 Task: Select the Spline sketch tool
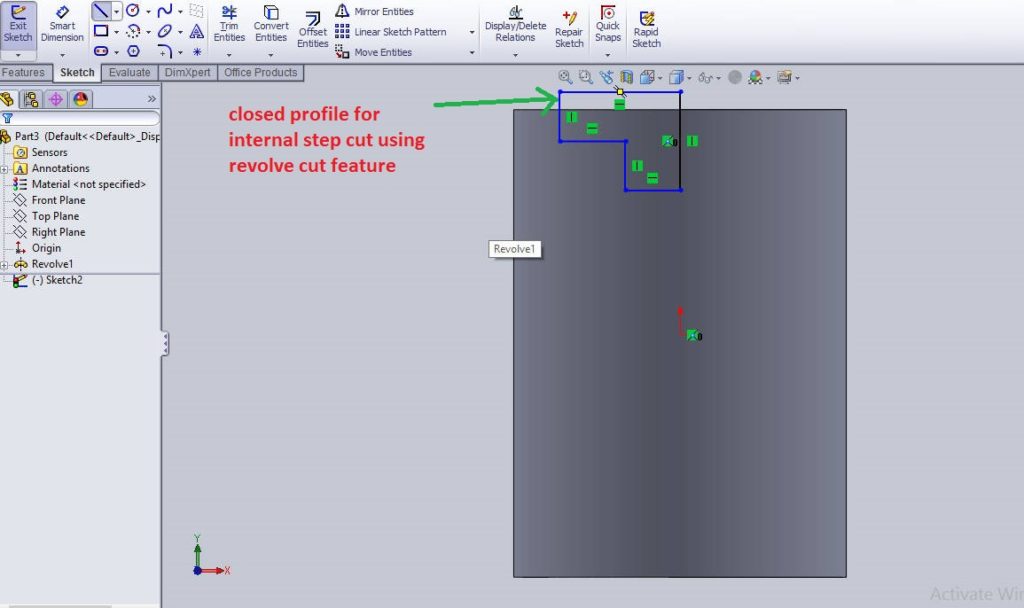[x=165, y=10]
